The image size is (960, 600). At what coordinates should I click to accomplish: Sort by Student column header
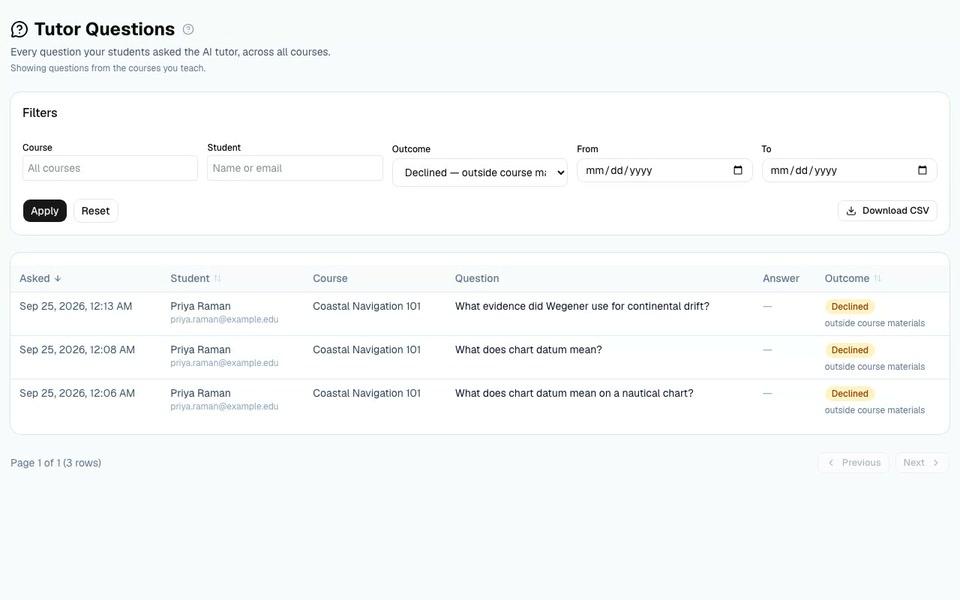[x=195, y=279]
